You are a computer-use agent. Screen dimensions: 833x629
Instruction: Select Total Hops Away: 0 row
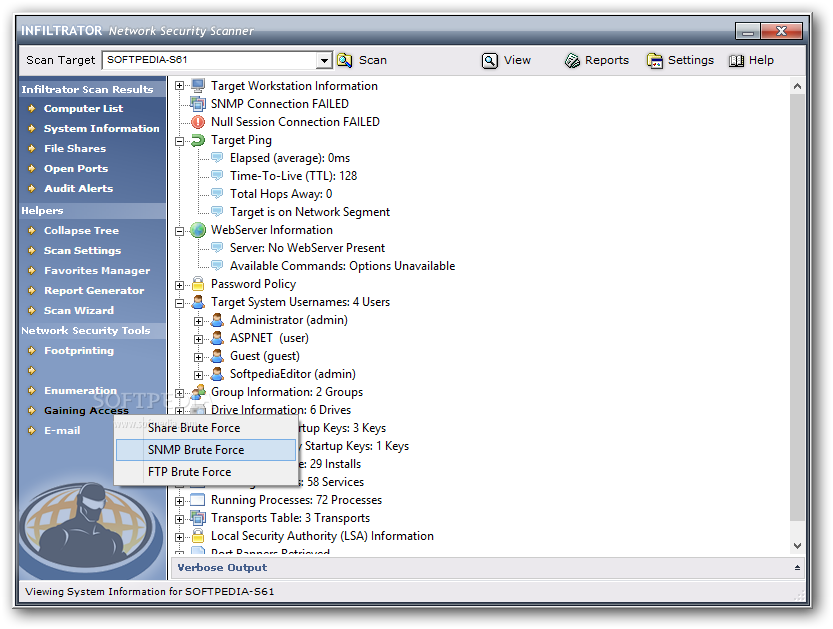click(x=280, y=194)
